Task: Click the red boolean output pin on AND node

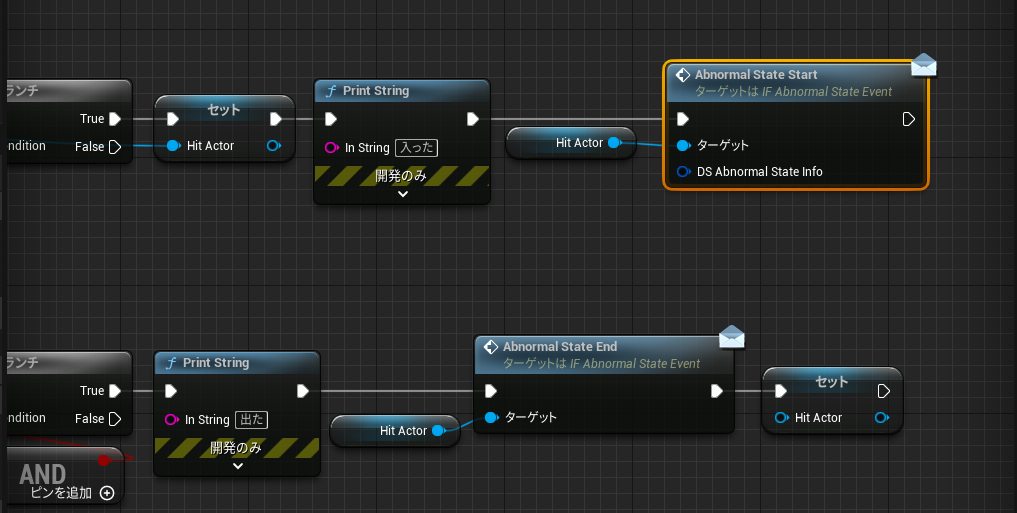Action: (104, 460)
